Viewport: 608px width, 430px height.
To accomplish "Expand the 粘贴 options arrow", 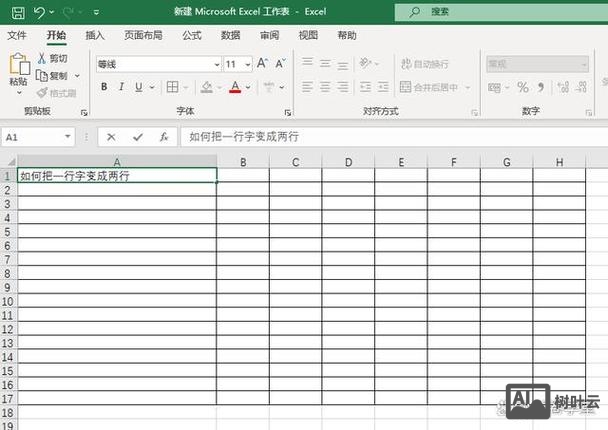I will tap(19, 93).
